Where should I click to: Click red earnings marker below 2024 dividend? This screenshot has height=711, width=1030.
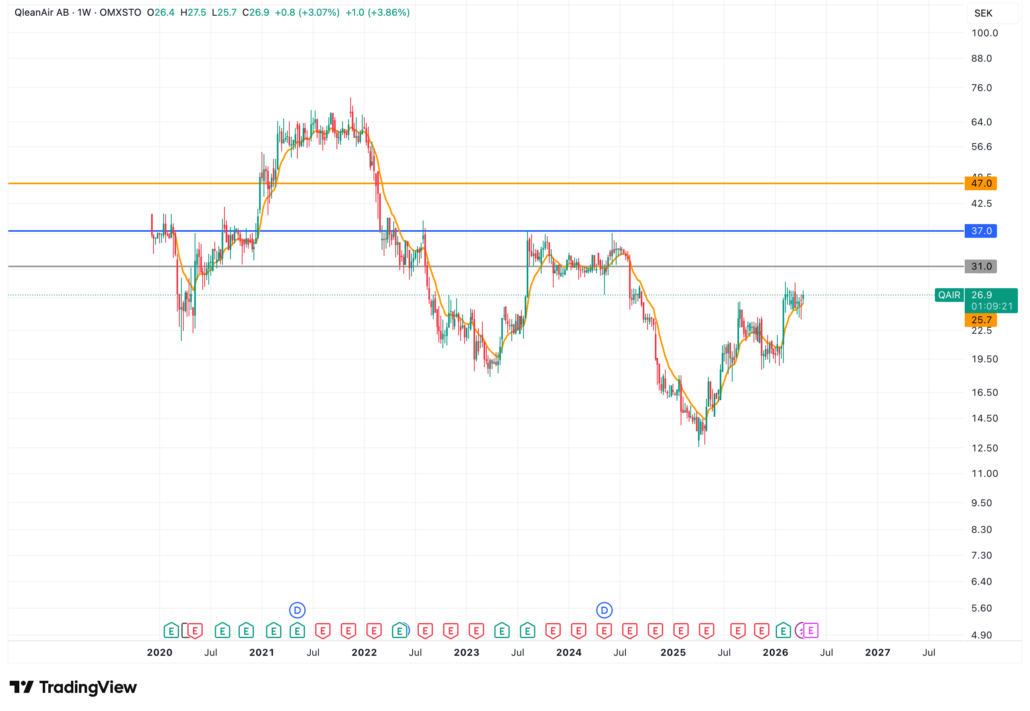(x=604, y=630)
